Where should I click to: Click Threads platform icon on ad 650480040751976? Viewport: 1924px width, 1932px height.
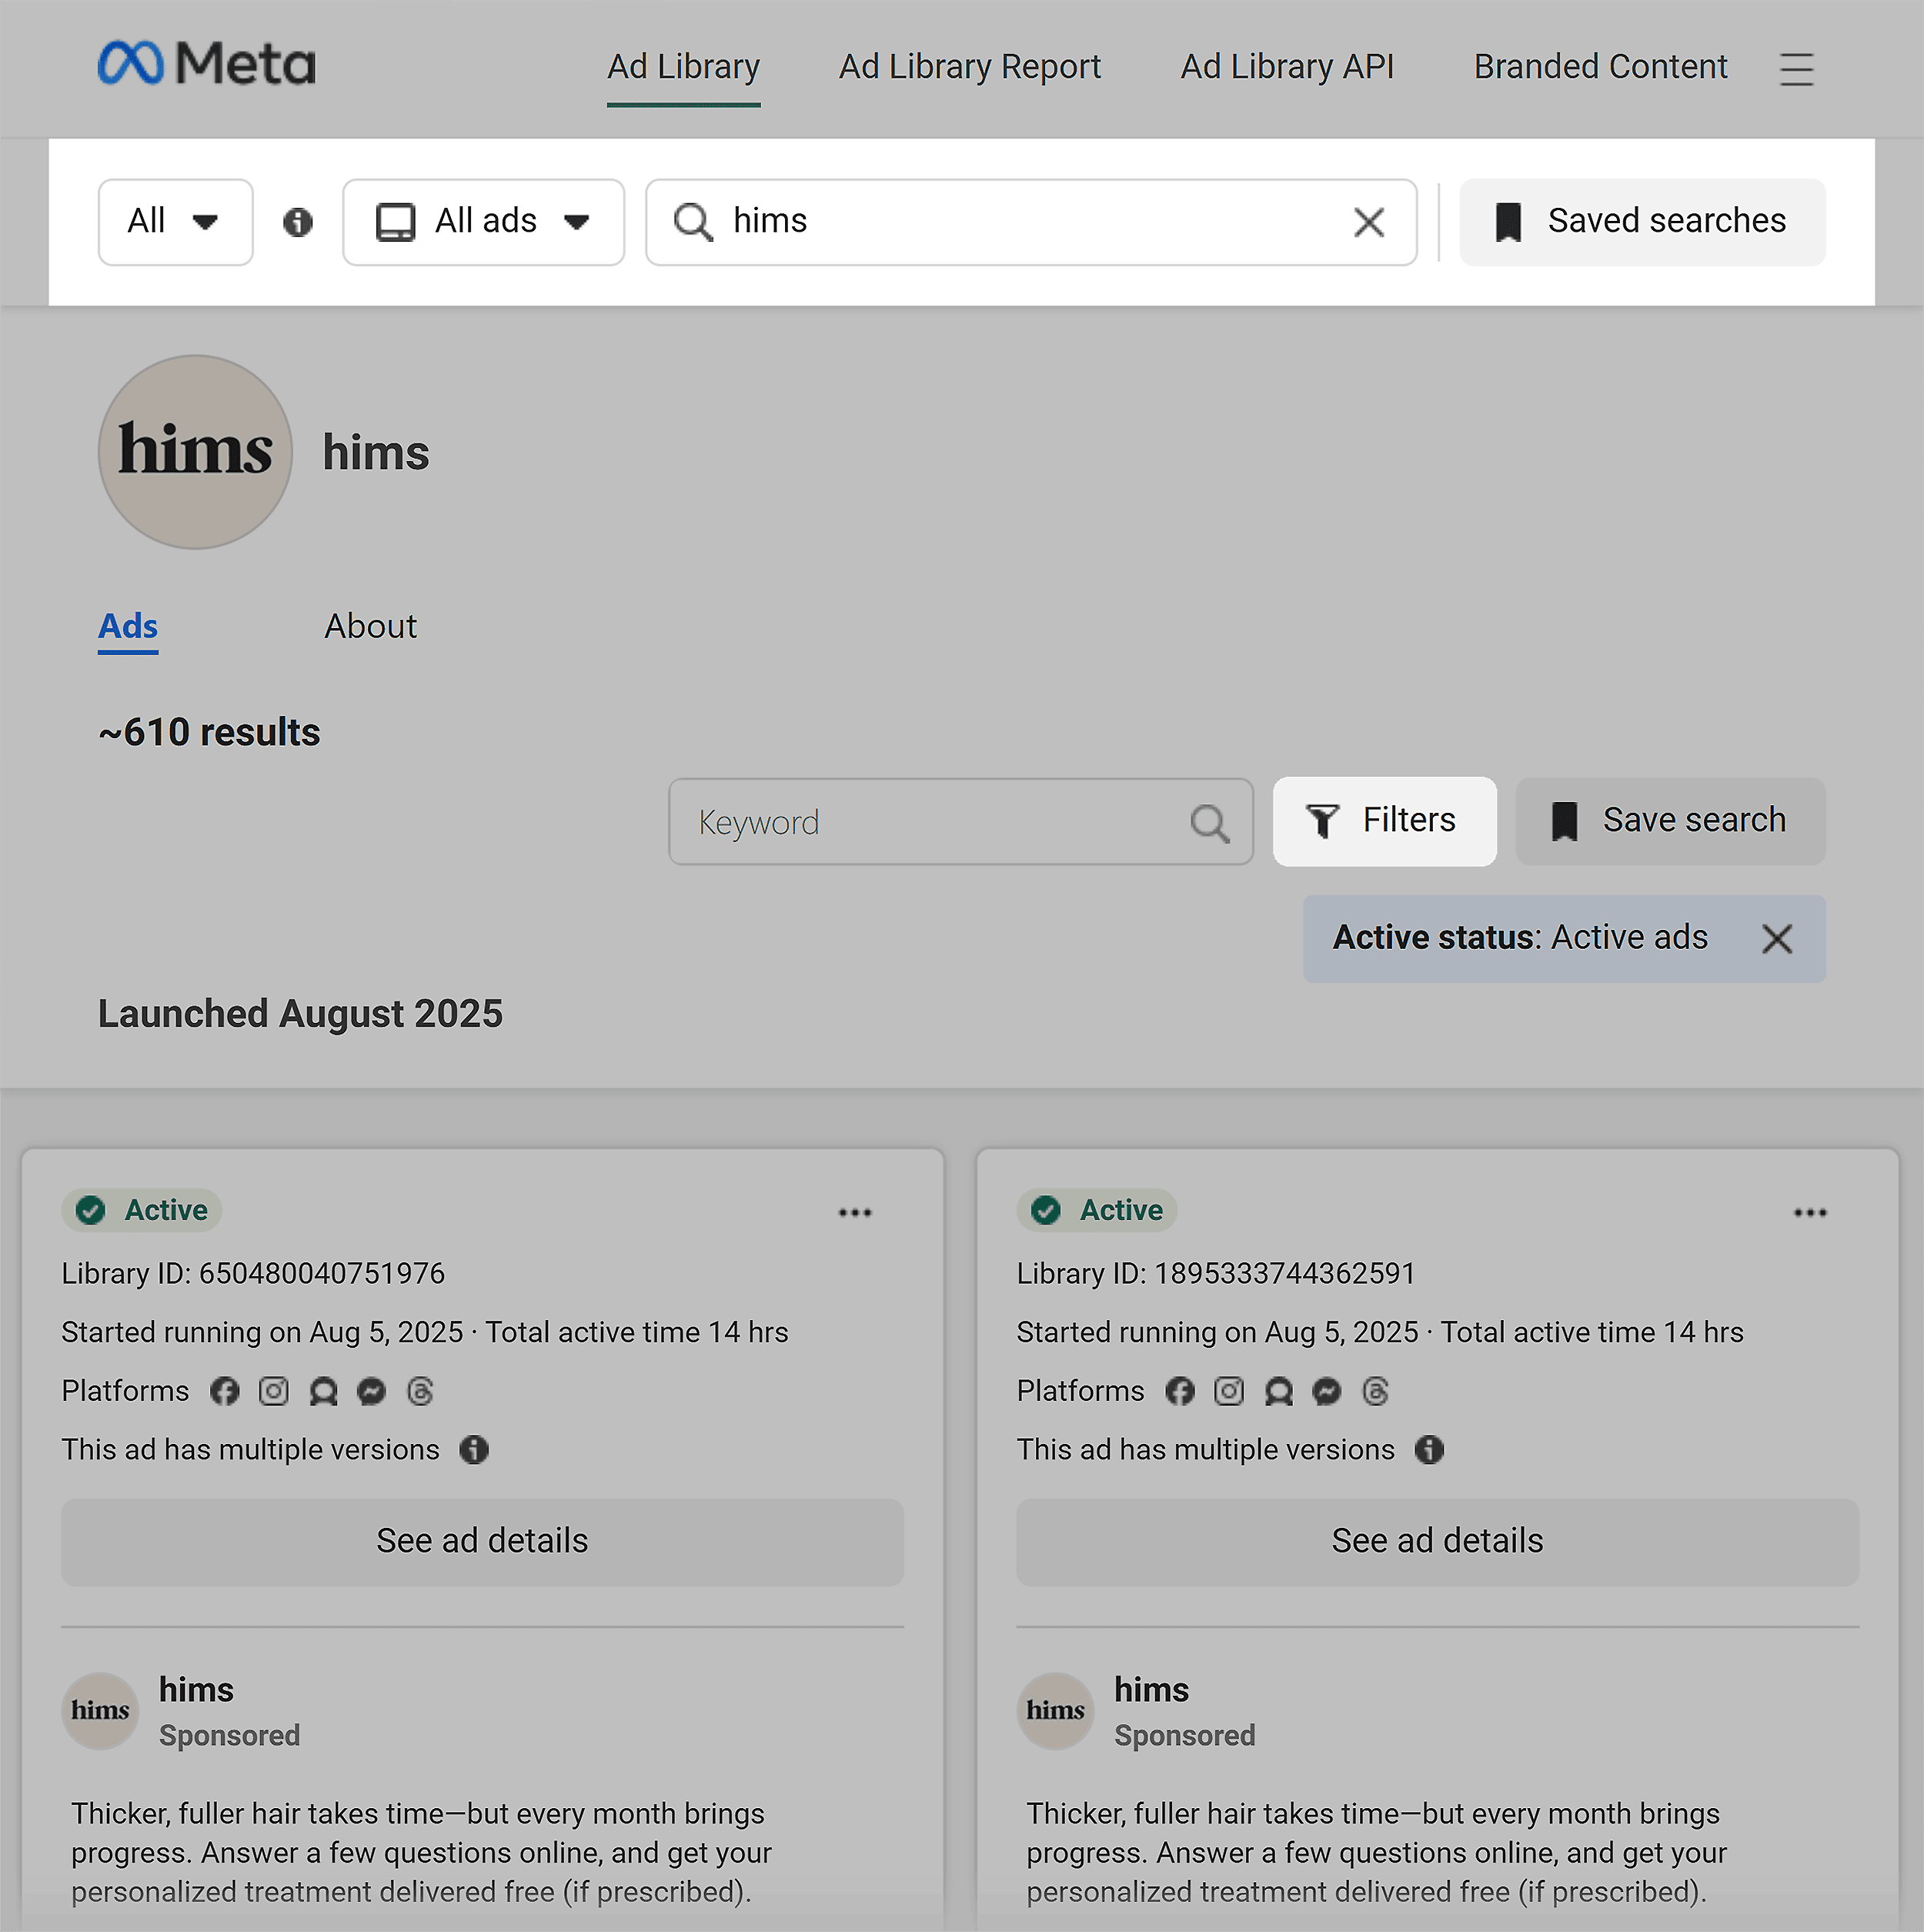click(421, 1391)
